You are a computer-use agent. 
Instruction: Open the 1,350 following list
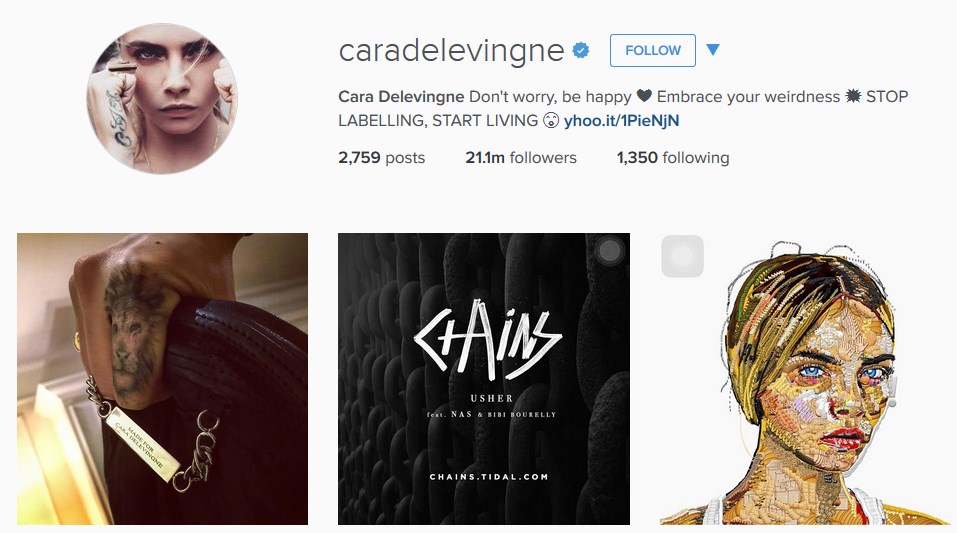pos(673,158)
